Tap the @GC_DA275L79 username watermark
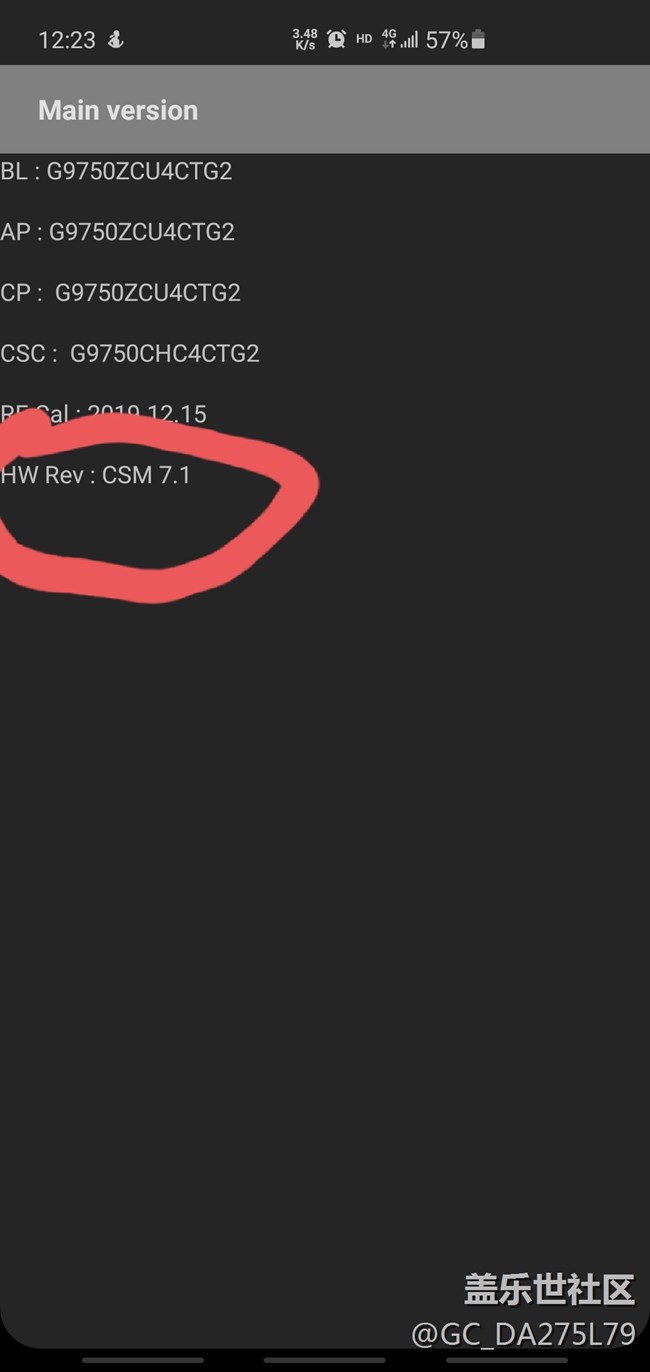Image resolution: width=650 pixels, height=1372 pixels. tap(523, 1333)
